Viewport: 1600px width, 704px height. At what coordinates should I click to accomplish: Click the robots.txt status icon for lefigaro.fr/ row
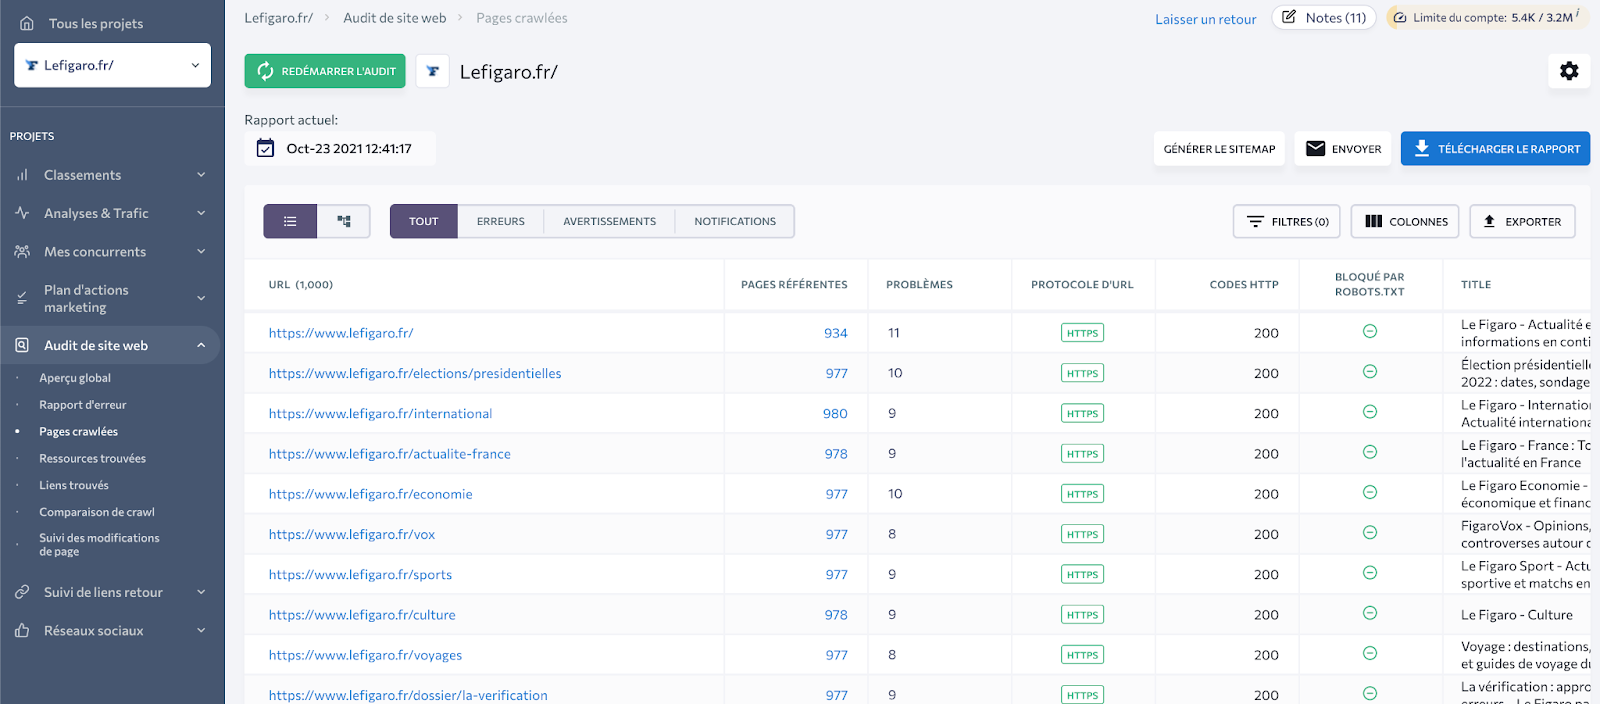[1370, 331]
